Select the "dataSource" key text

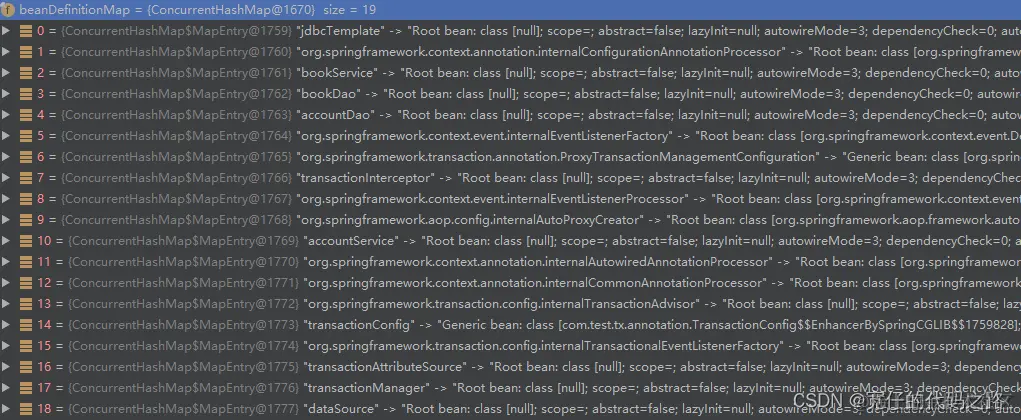341,409
